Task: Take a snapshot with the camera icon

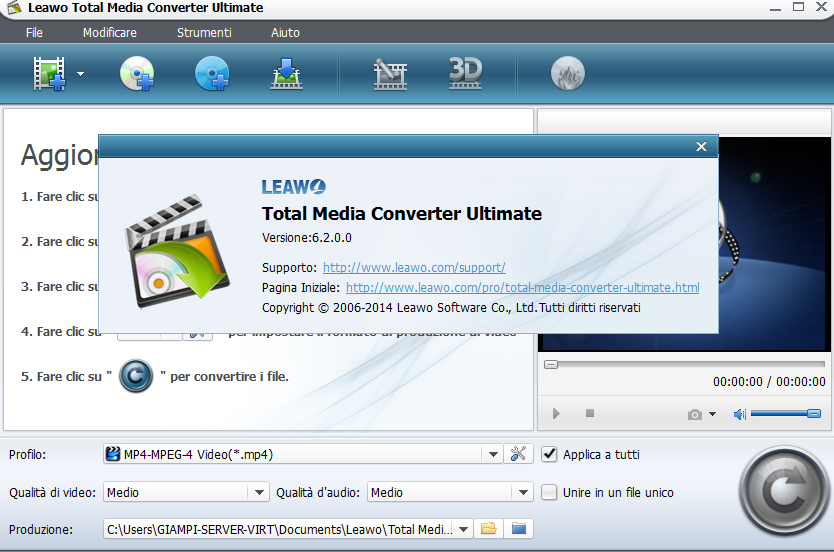Action: point(694,414)
